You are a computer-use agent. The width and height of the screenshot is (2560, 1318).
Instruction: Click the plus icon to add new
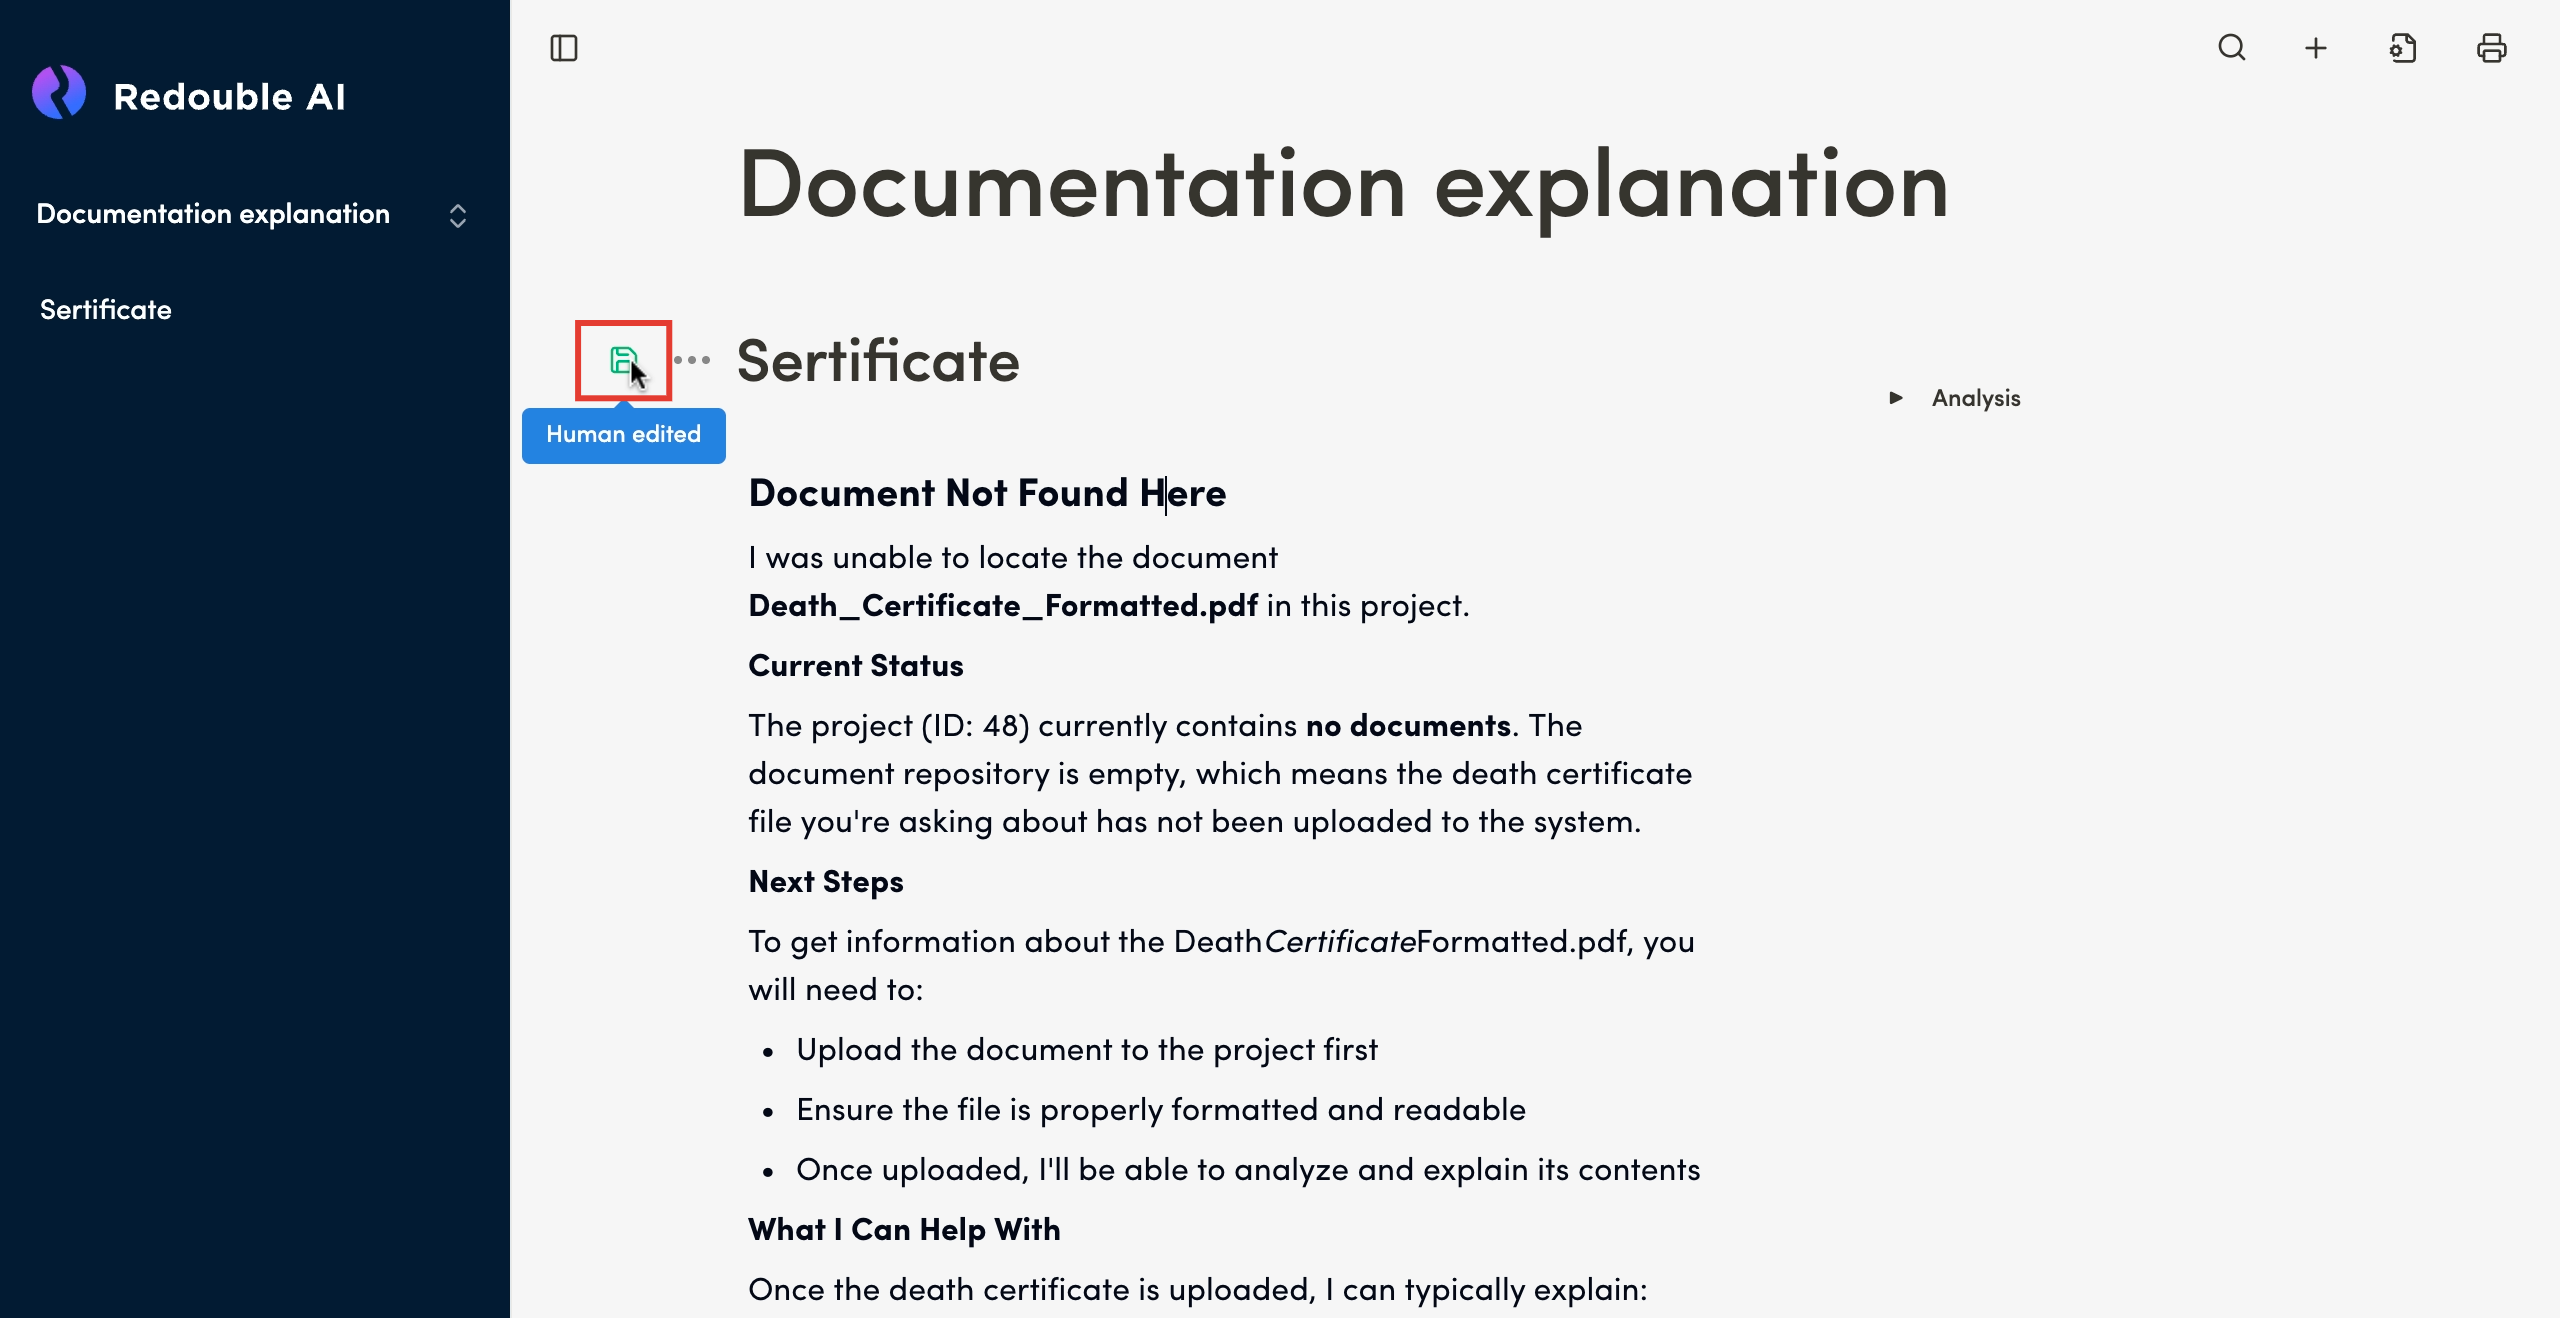2316,48
